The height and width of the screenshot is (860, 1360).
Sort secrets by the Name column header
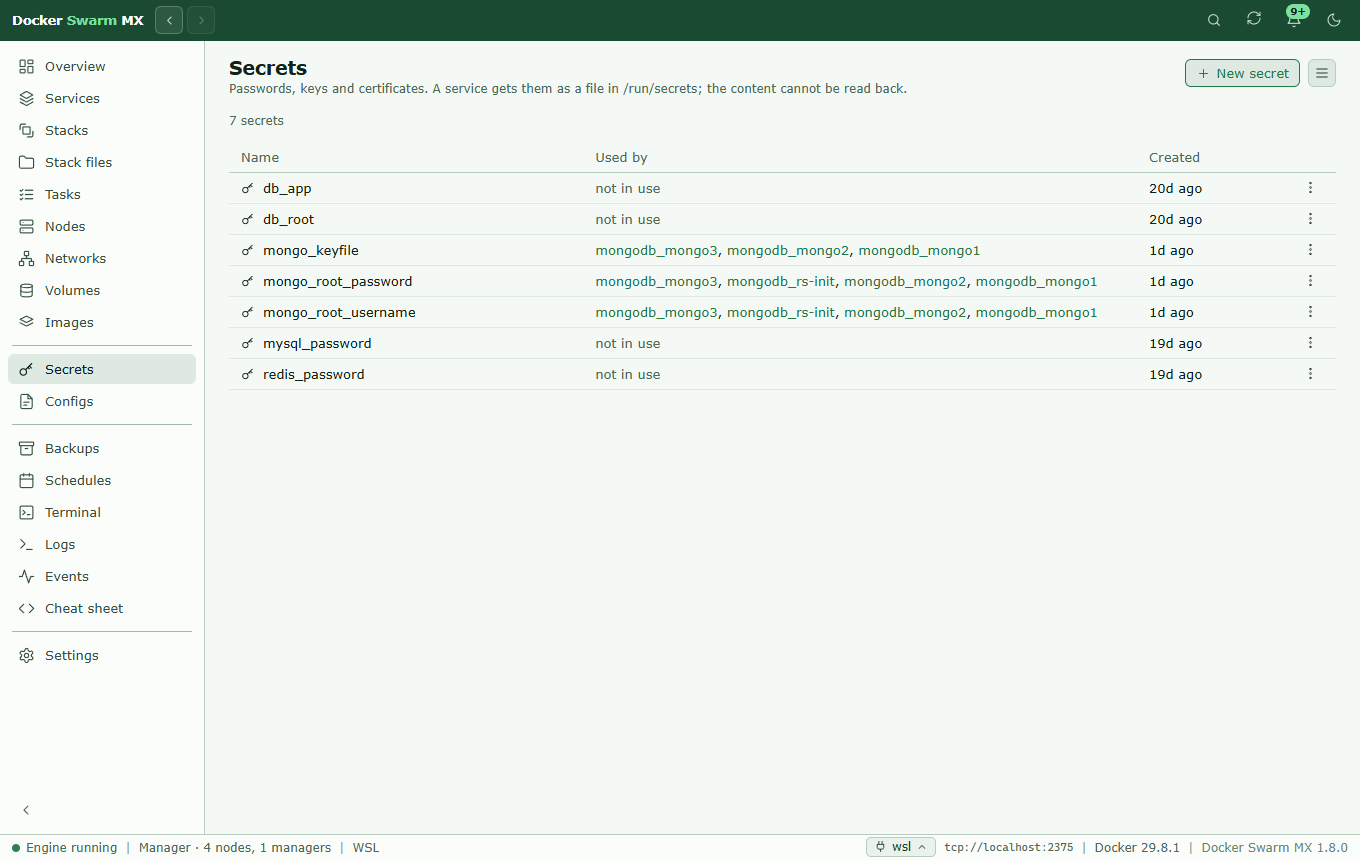click(260, 157)
